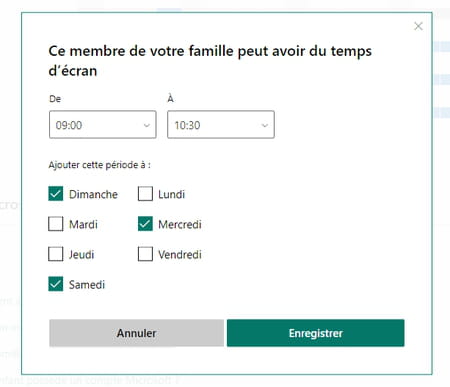This screenshot has height=387, width=450.
Task: Tick the Mardi checkbox
Action: 56,224
